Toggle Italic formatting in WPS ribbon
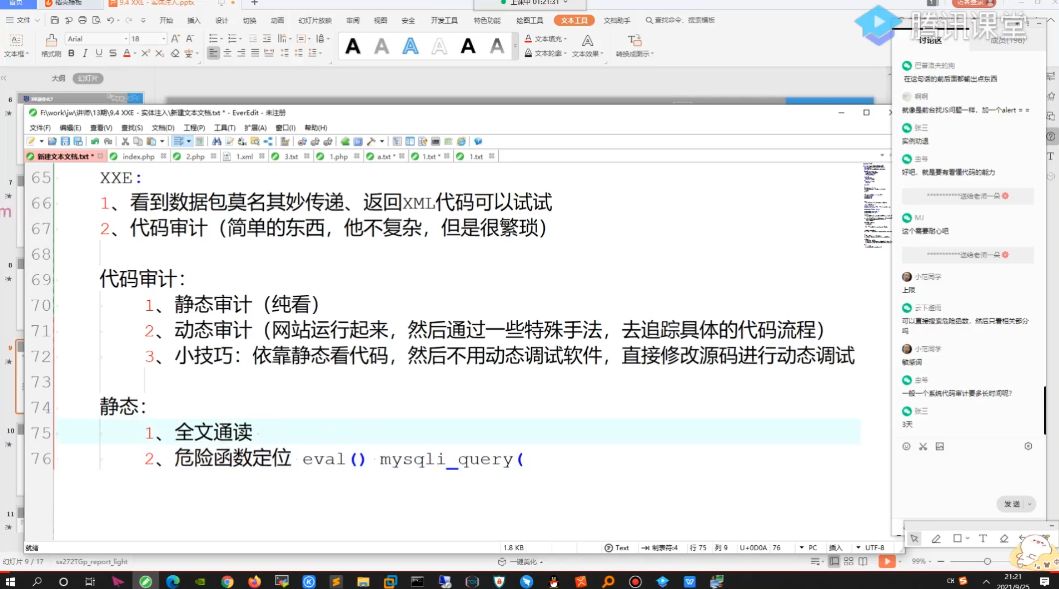1059x589 pixels. click(x=84, y=53)
